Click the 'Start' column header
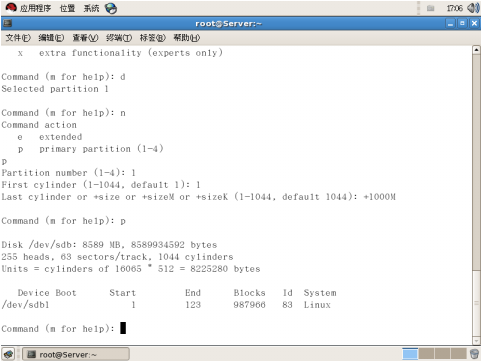482x362 pixels. 123,293
